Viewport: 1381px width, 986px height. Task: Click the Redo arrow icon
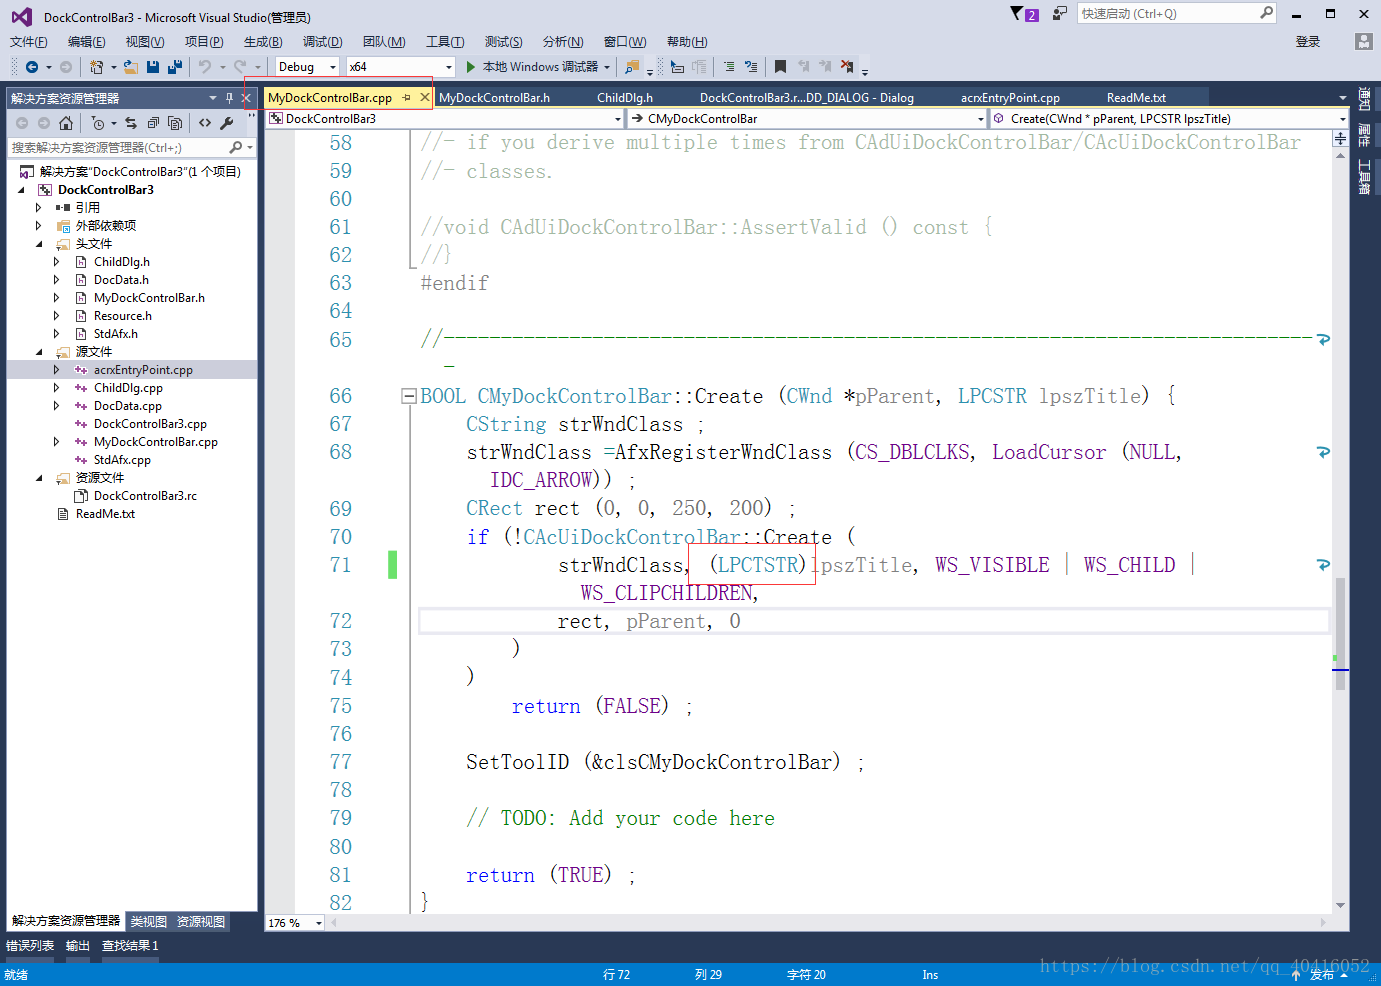click(240, 67)
